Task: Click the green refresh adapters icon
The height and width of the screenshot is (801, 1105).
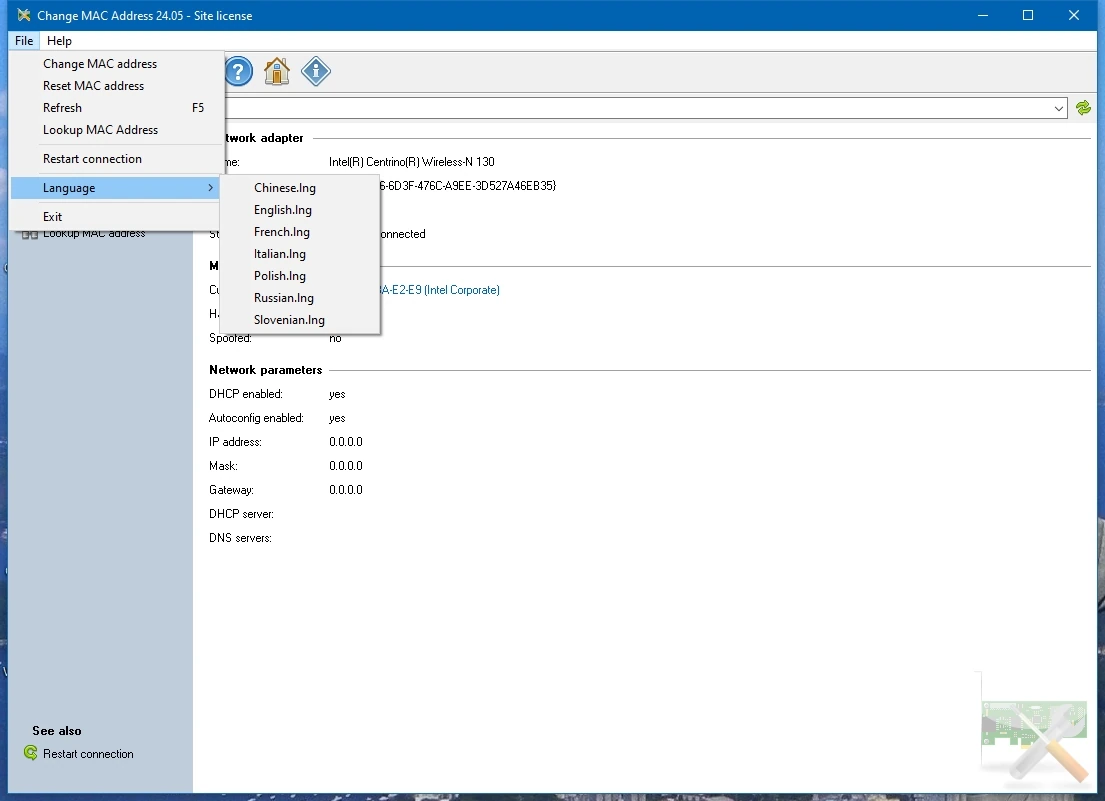Action: tap(1083, 108)
